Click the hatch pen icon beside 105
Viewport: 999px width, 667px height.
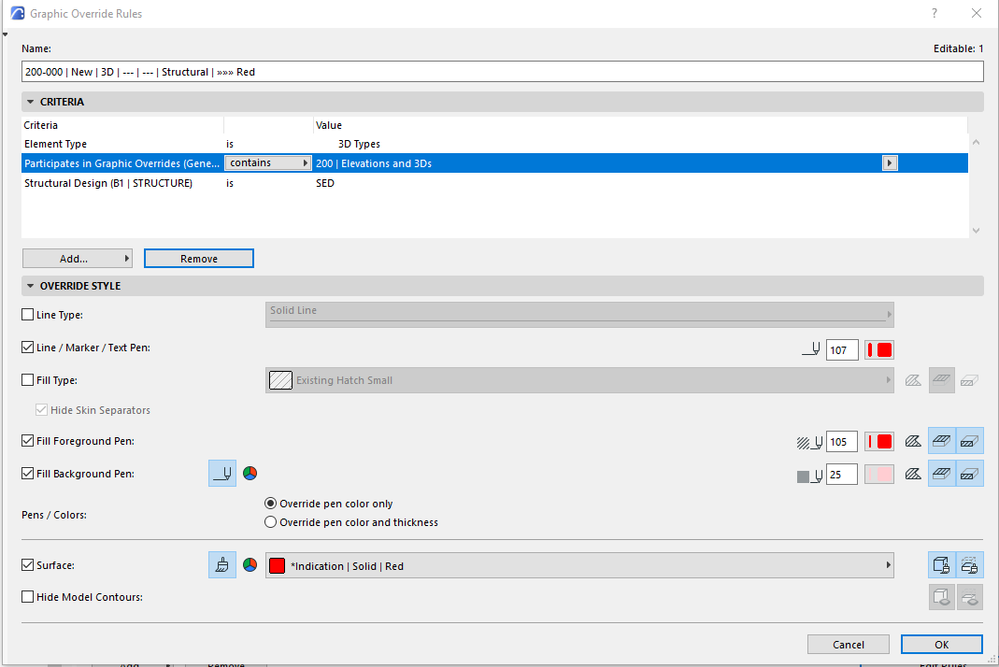click(809, 441)
